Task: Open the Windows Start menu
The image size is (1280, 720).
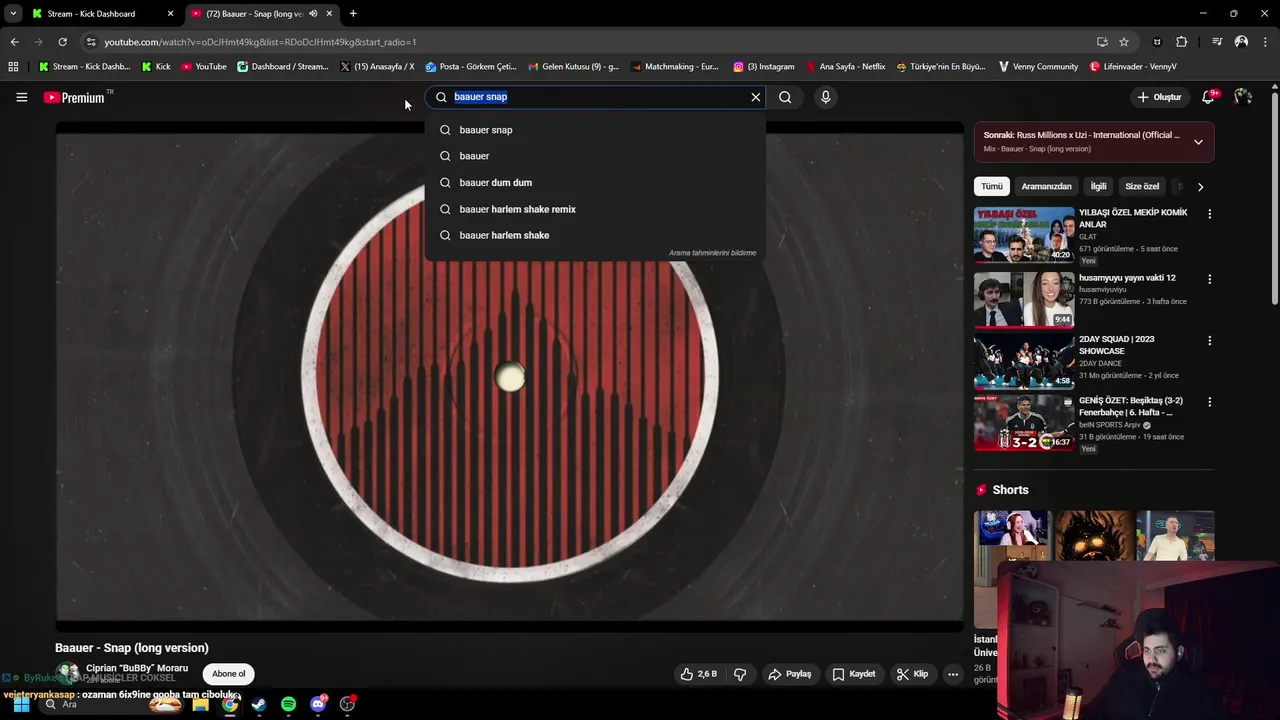Action: coord(20,704)
